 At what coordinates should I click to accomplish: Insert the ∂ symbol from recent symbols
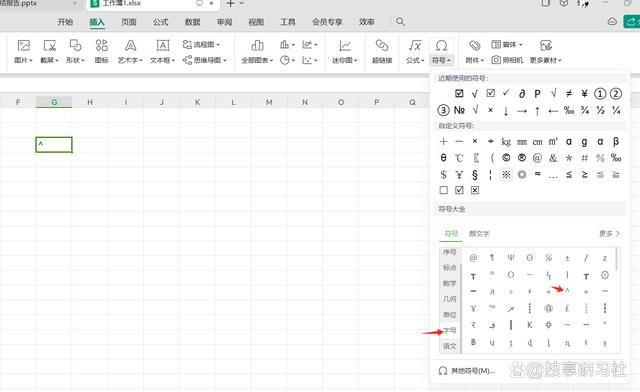point(522,94)
